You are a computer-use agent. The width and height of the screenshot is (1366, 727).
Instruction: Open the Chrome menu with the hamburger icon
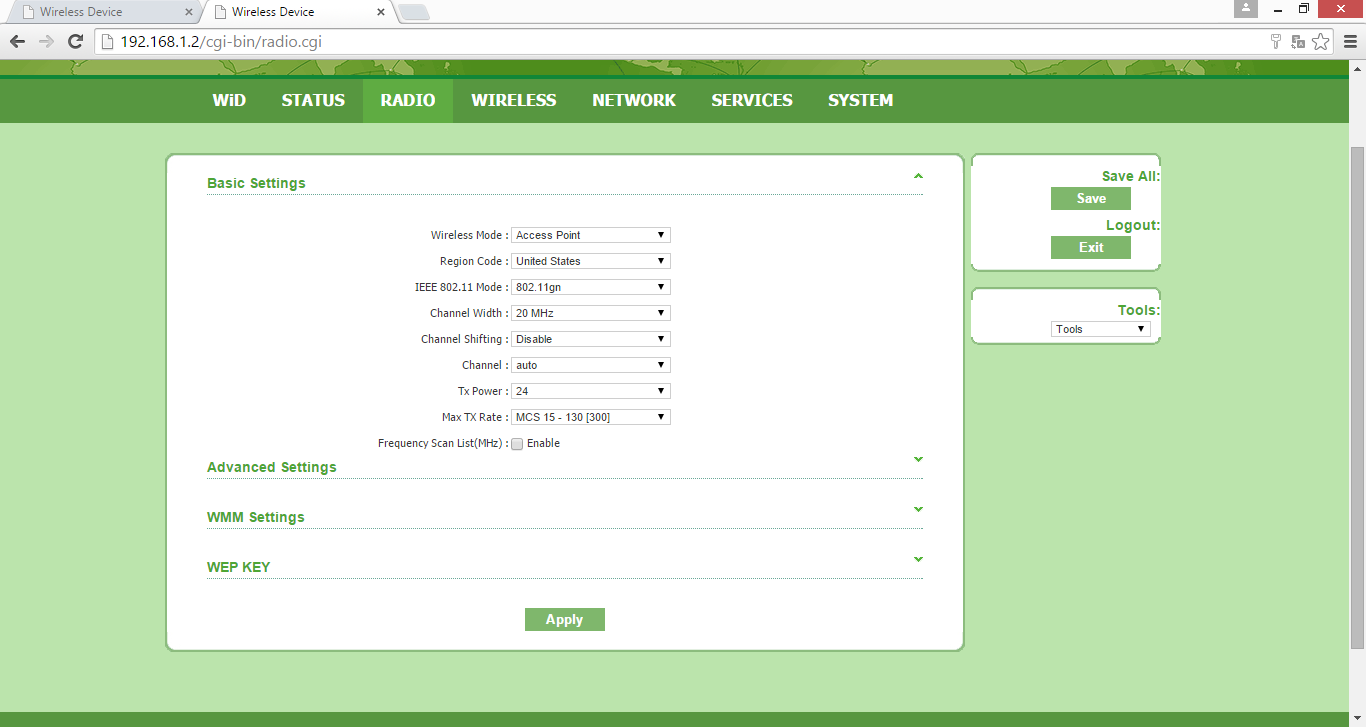1351,41
